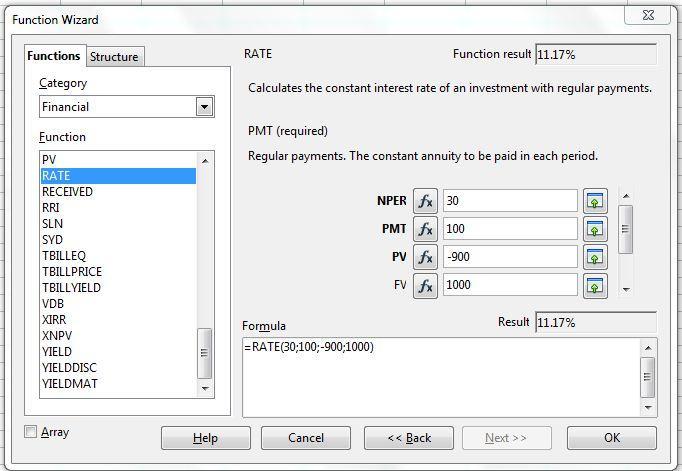The image size is (682, 471).
Task: Click the shrink icon for FV field
Action: click(595, 285)
